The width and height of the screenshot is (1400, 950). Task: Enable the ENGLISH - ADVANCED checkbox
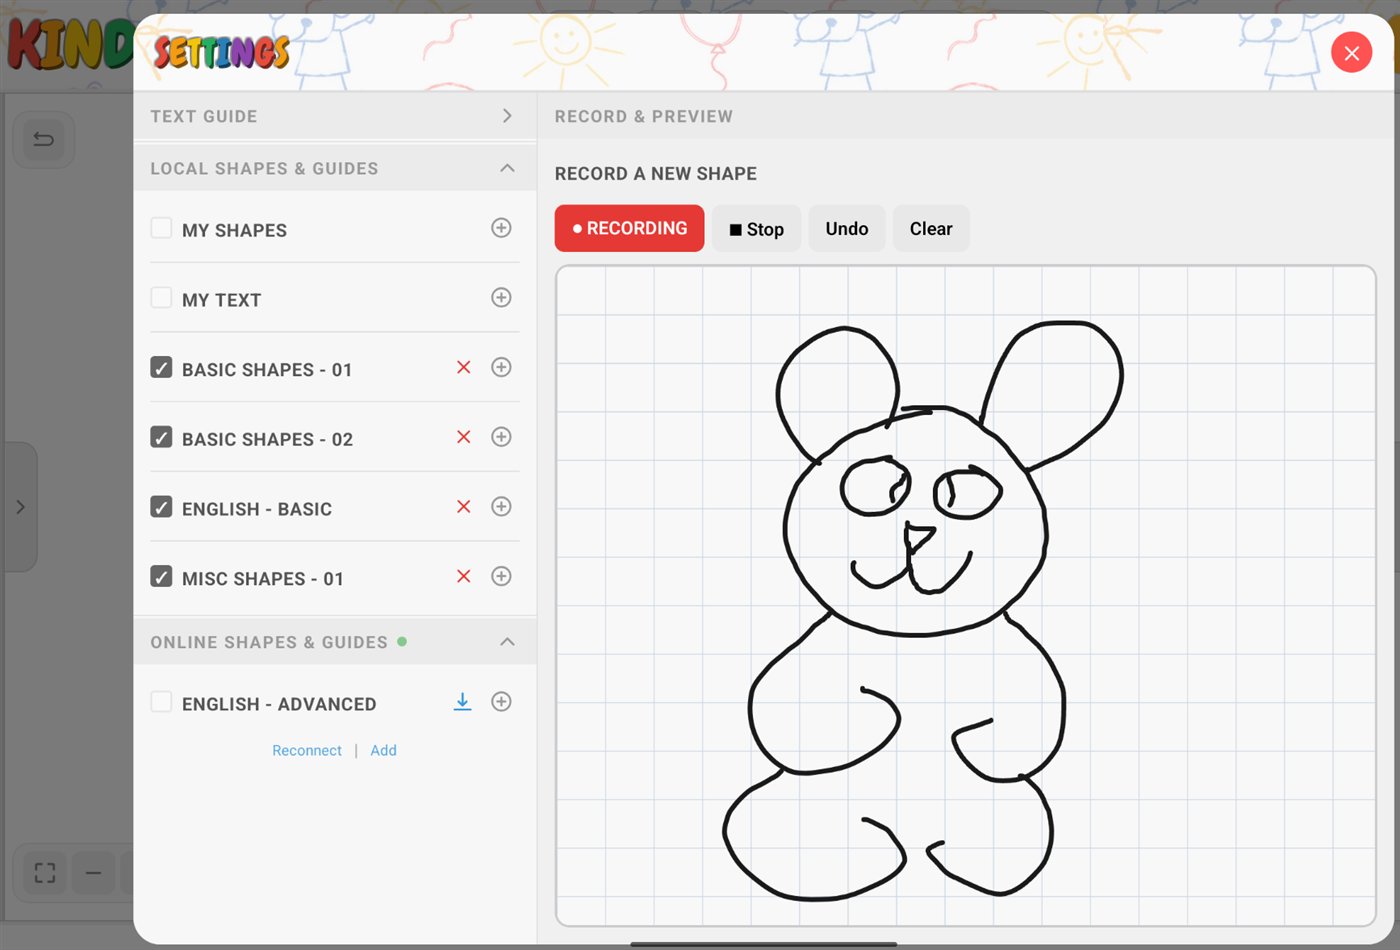pos(161,702)
